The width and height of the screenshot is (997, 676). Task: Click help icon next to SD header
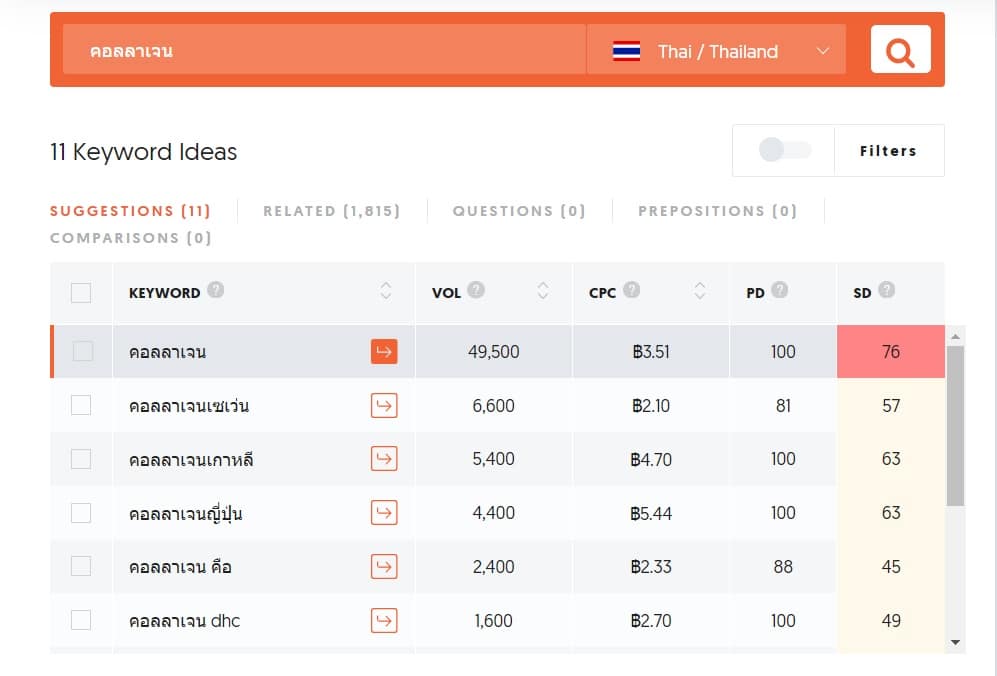pos(885,291)
